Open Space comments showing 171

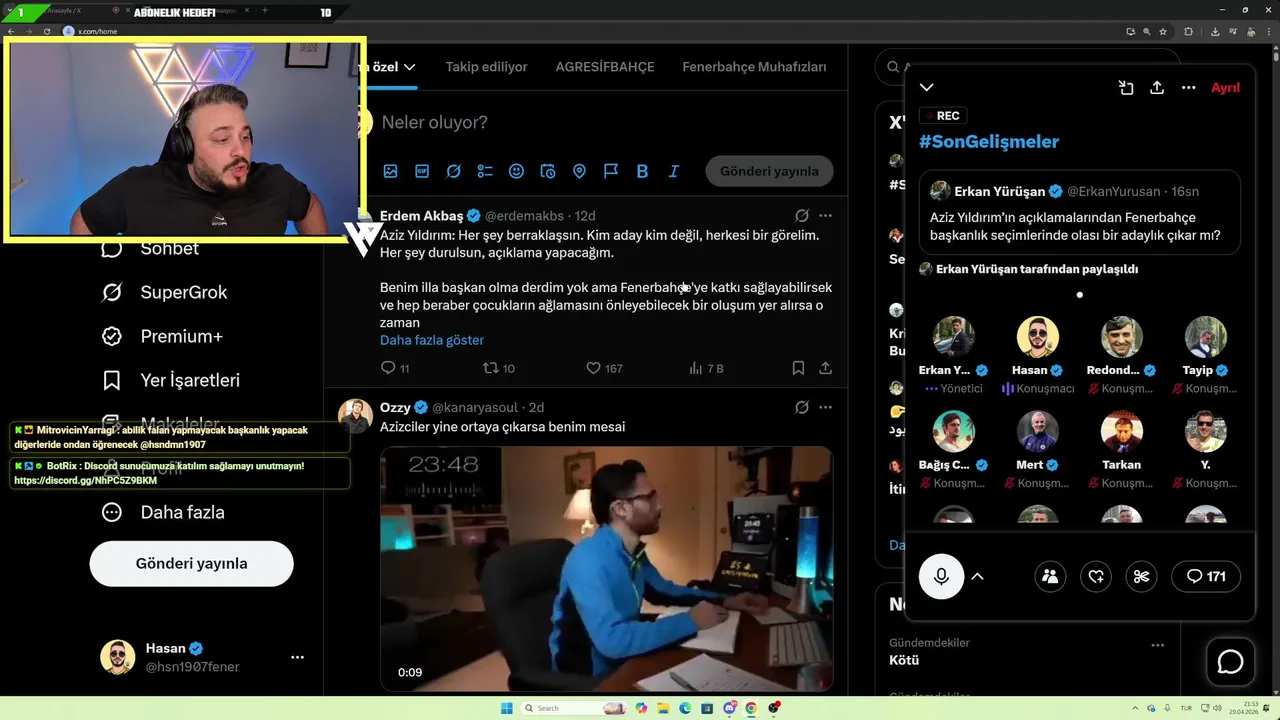[1206, 576]
